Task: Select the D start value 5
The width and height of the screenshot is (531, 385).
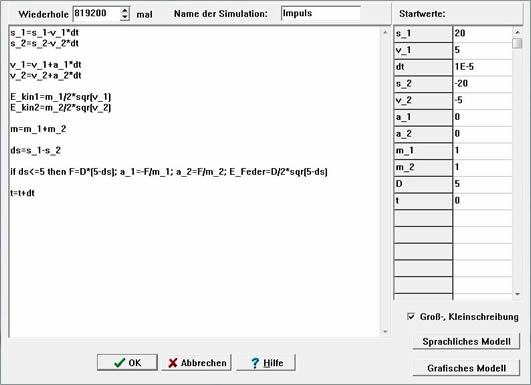Action: [x=483, y=184]
